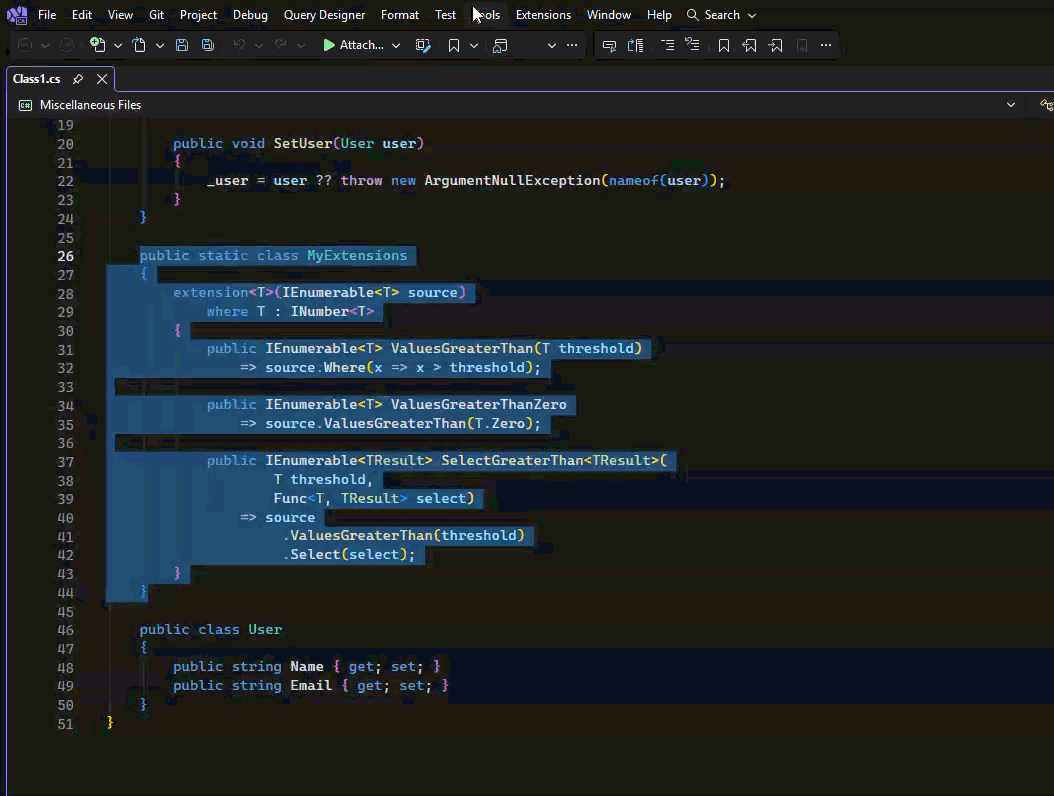Click the New Item toolbar icon
The width and height of the screenshot is (1054, 796).
97,45
